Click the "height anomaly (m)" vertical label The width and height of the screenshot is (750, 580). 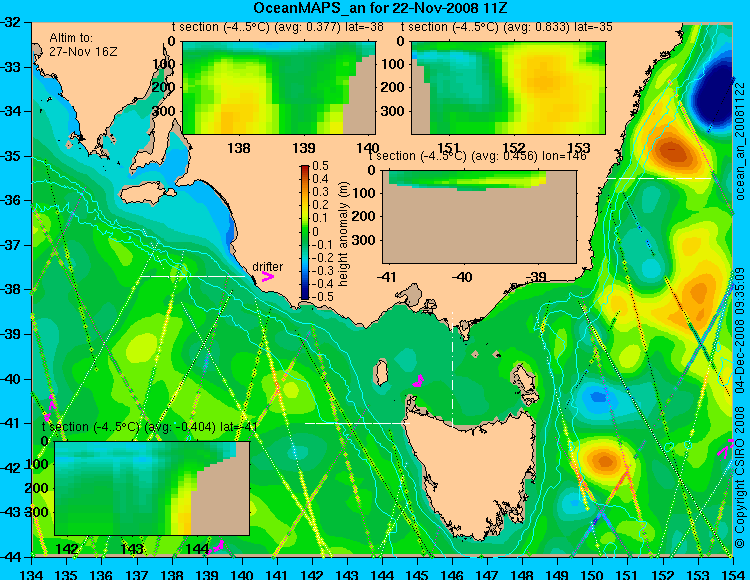pyautogui.click(x=343, y=233)
